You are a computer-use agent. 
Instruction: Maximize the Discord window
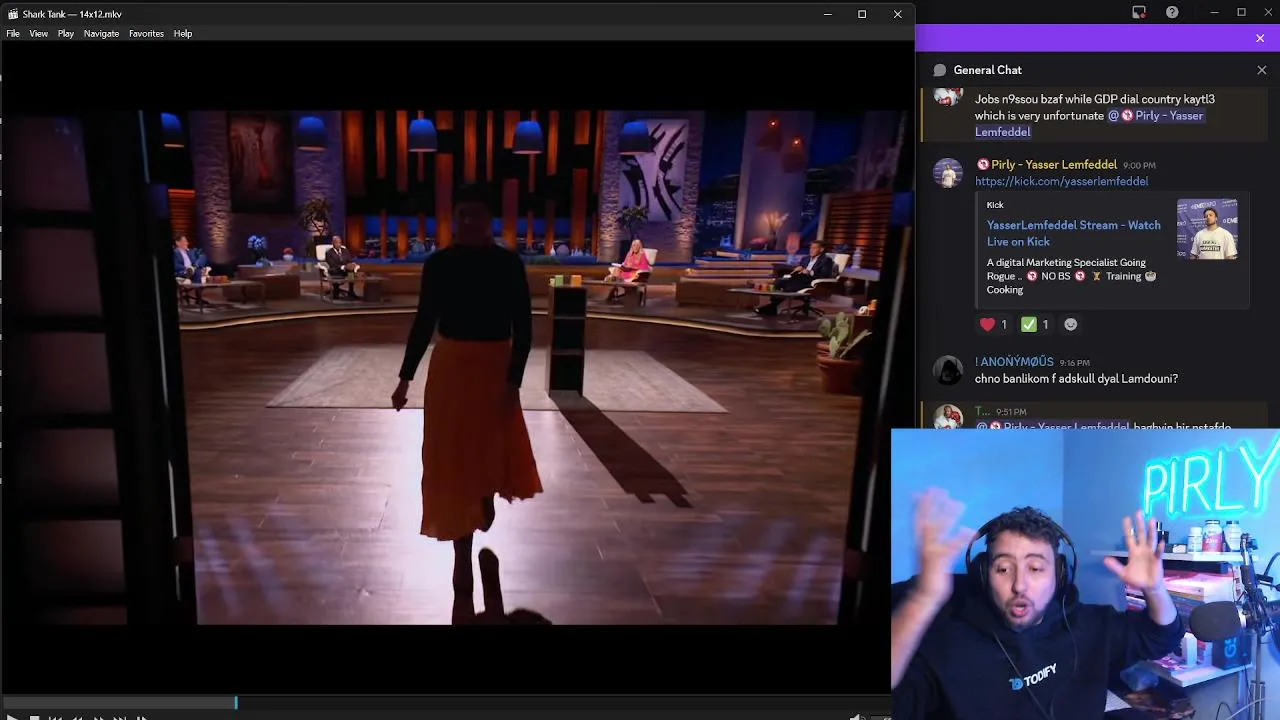pyautogui.click(x=1241, y=12)
